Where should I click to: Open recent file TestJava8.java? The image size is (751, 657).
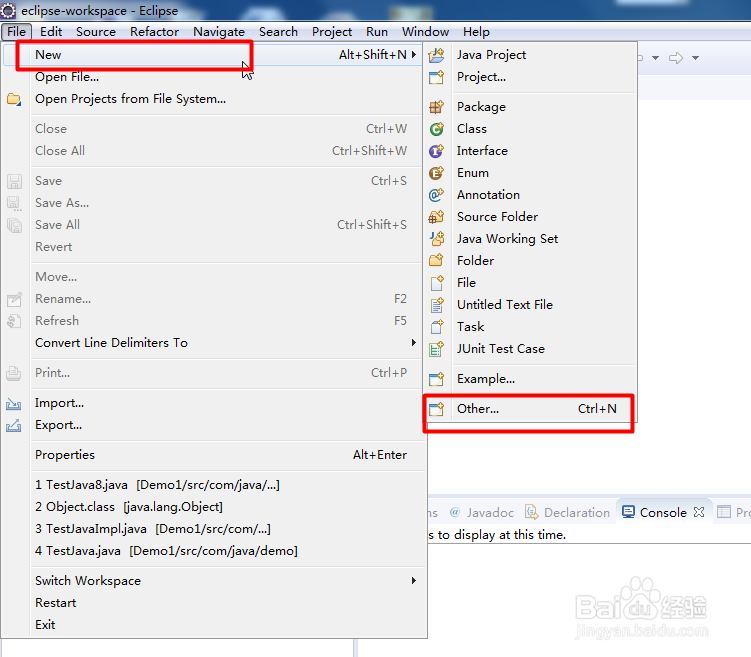click(x=214, y=485)
